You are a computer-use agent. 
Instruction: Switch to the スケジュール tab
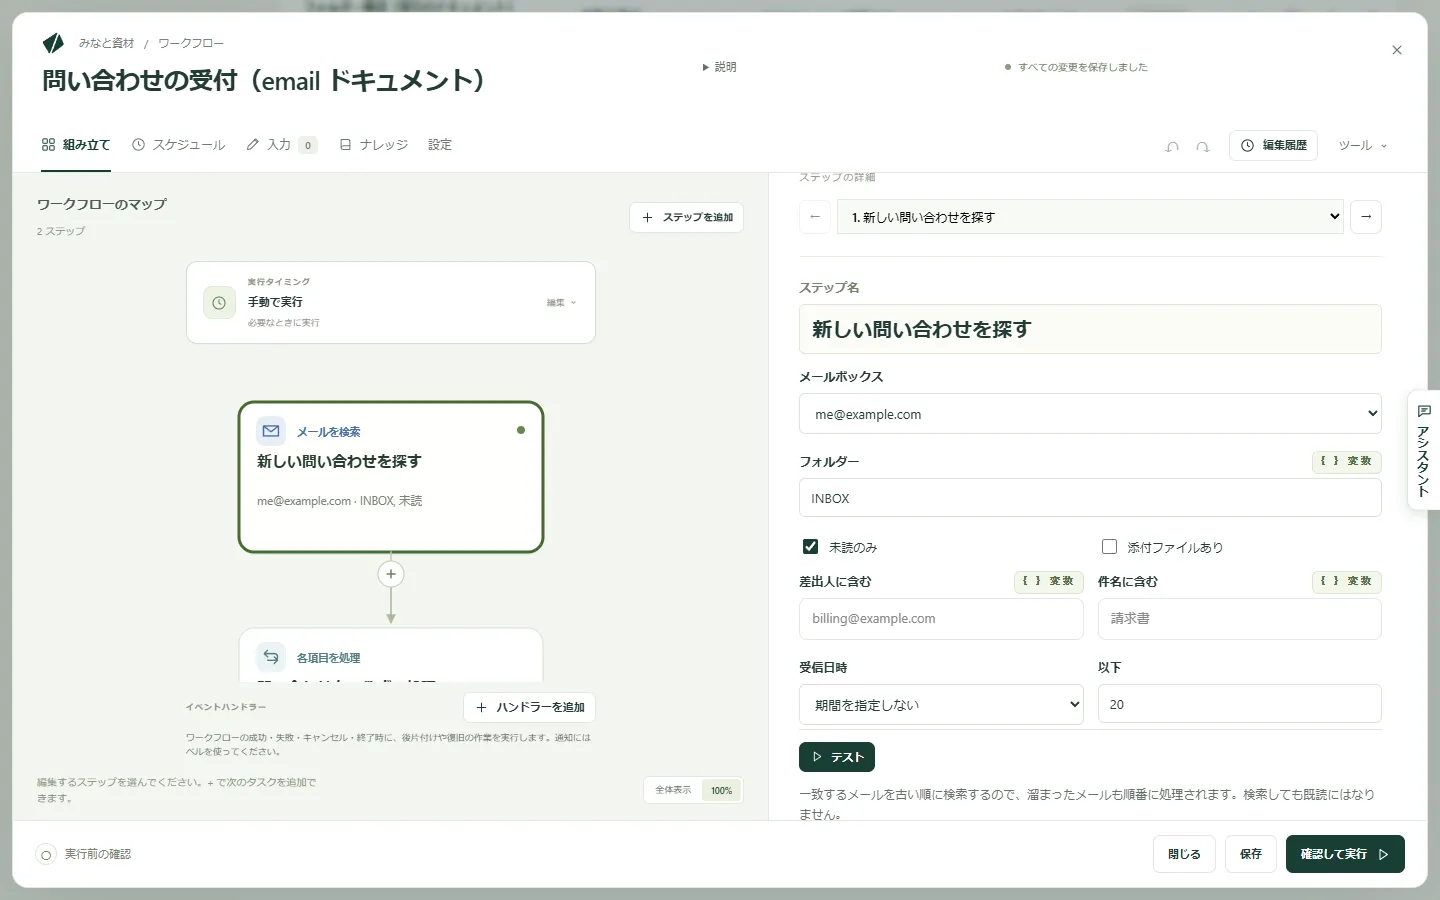click(x=179, y=145)
